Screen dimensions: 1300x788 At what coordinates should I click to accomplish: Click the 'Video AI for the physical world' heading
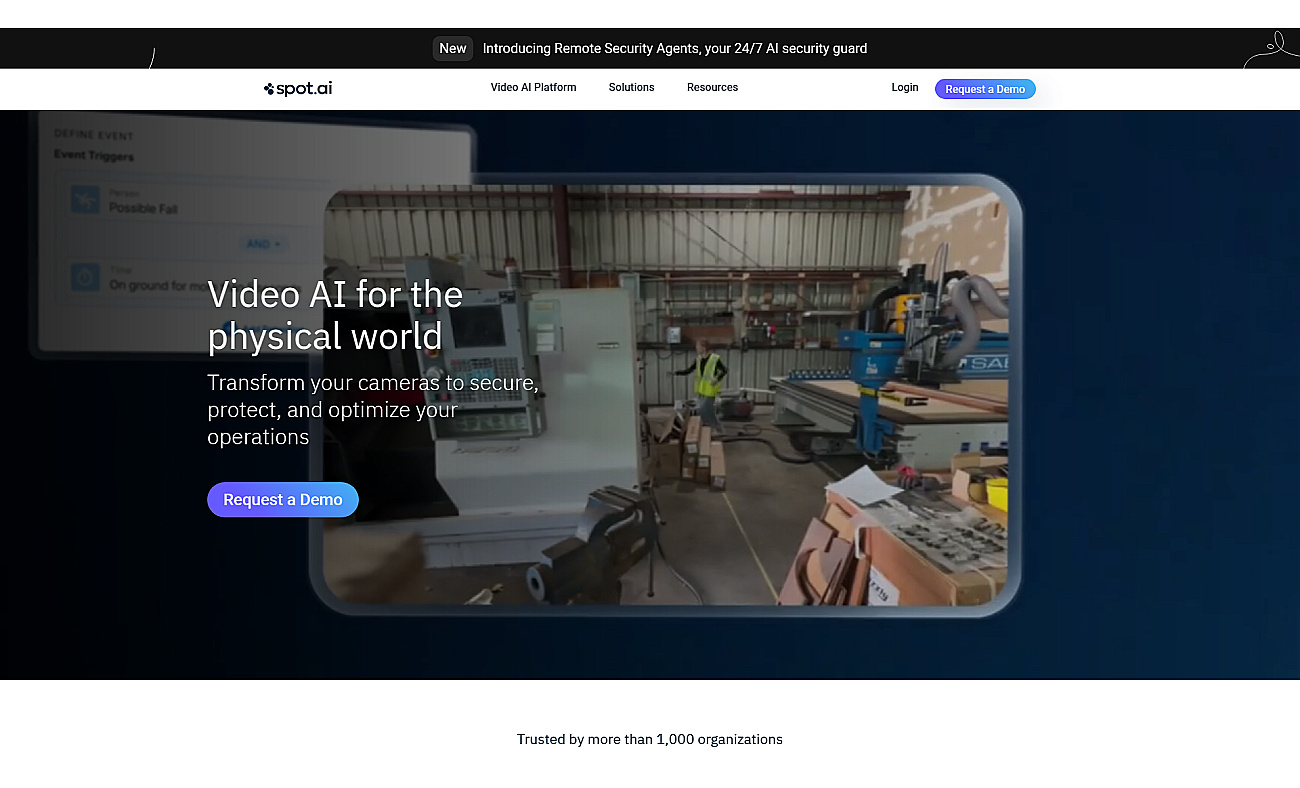[335, 315]
